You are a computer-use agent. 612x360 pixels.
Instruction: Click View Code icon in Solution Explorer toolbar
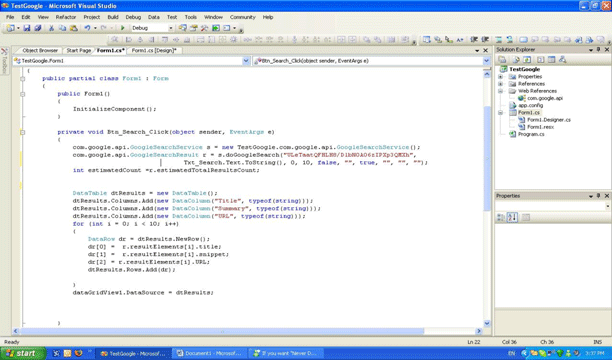[x=541, y=60]
